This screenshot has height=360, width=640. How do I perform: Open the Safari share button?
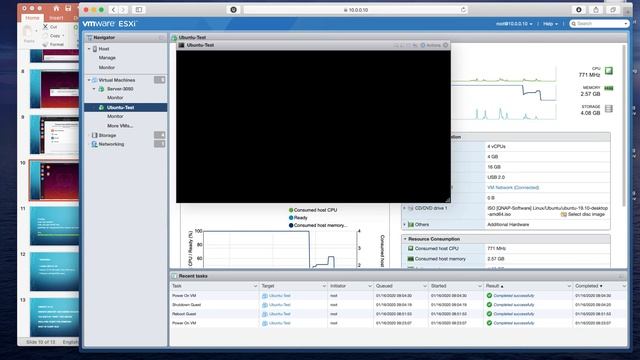coord(596,9)
